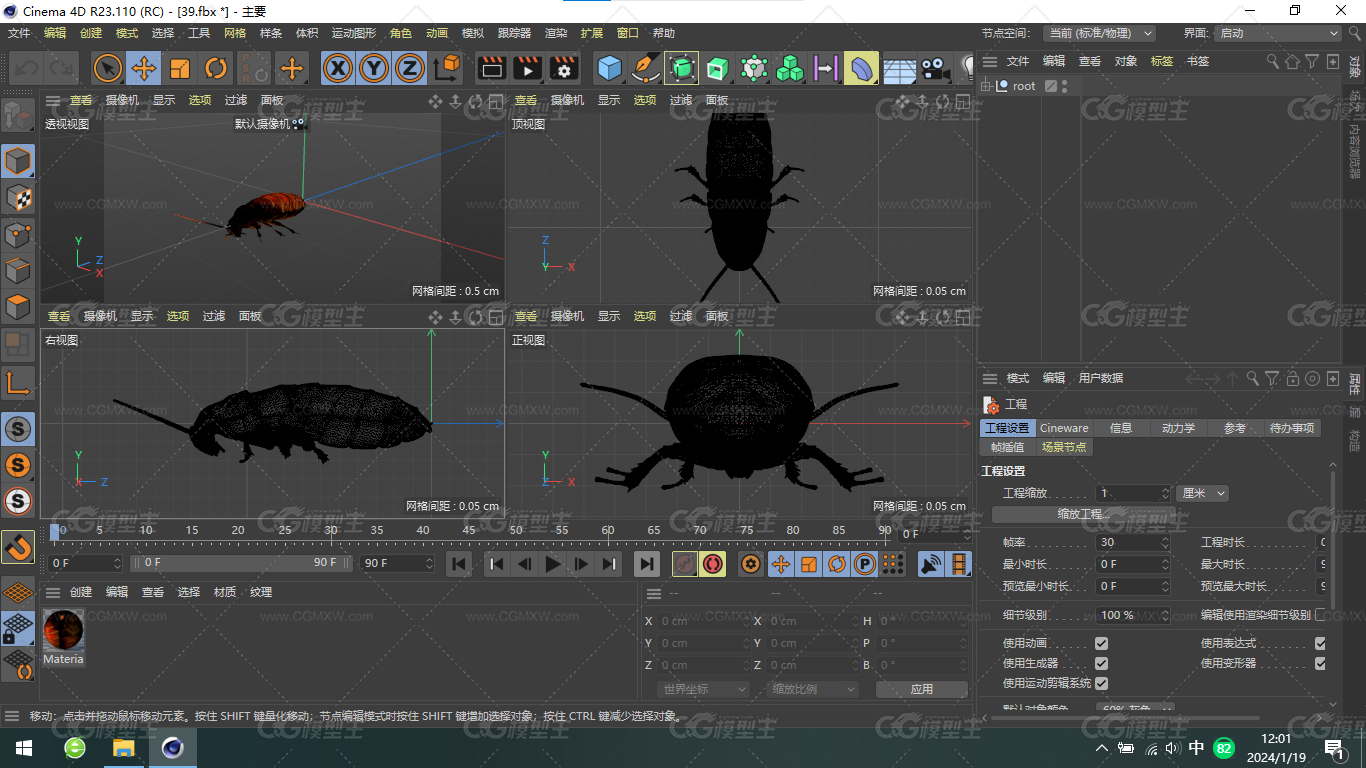The height and width of the screenshot is (768, 1366).
Task: Switch to Cineware tab
Action: click(1064, 428)
